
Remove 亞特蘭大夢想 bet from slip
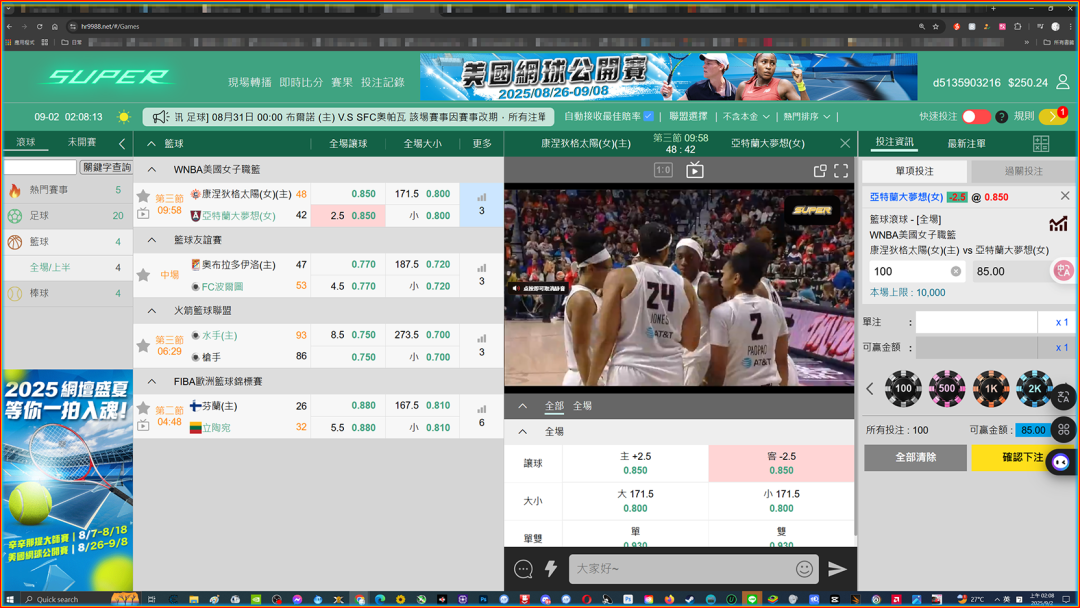1065,196
